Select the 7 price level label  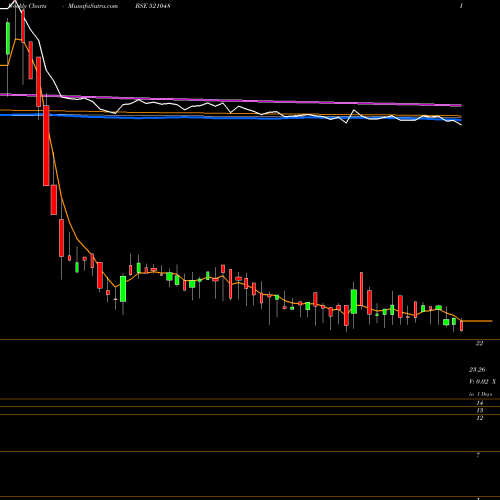478,455
